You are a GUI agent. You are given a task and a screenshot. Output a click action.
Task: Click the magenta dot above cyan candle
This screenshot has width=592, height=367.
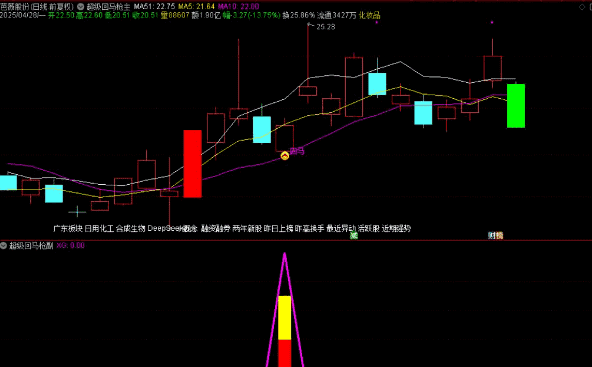coord(377,22)
